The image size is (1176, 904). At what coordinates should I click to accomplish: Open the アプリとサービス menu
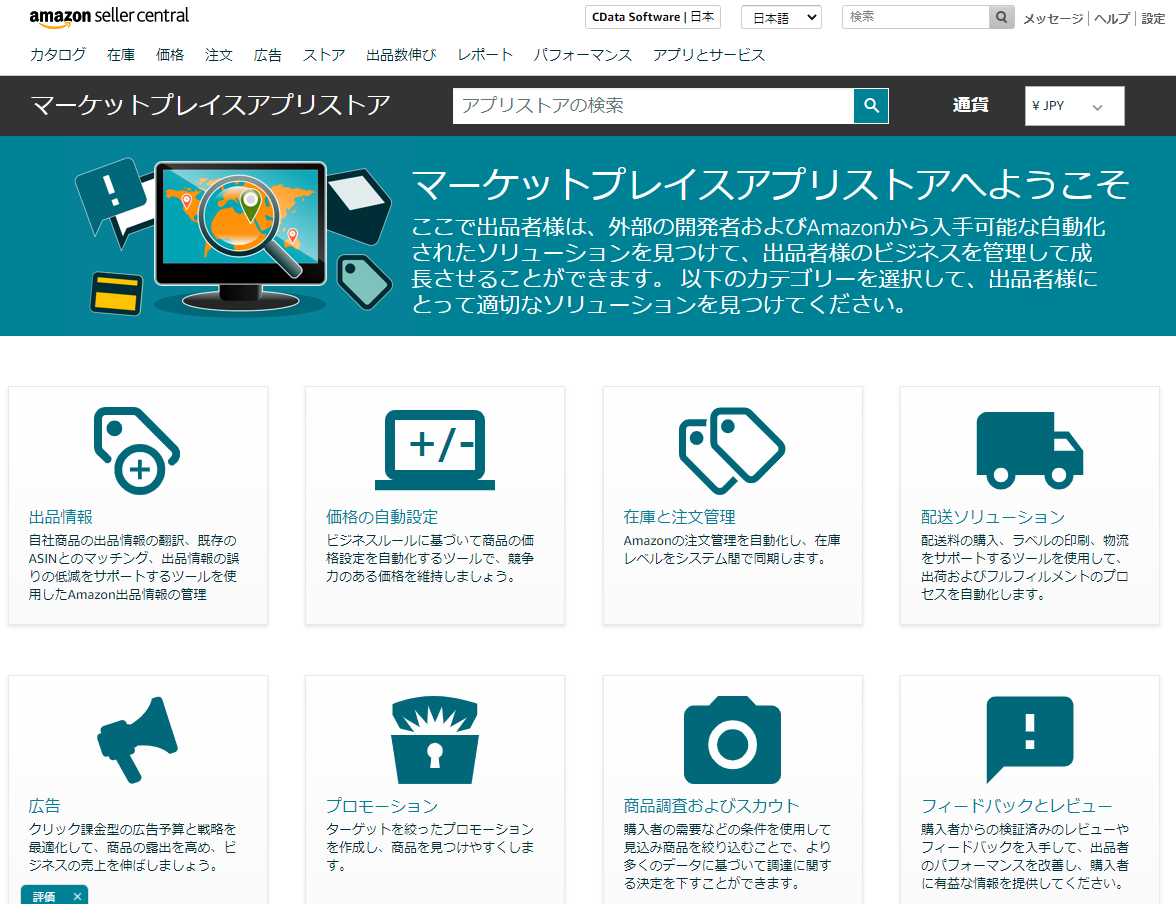709,55
